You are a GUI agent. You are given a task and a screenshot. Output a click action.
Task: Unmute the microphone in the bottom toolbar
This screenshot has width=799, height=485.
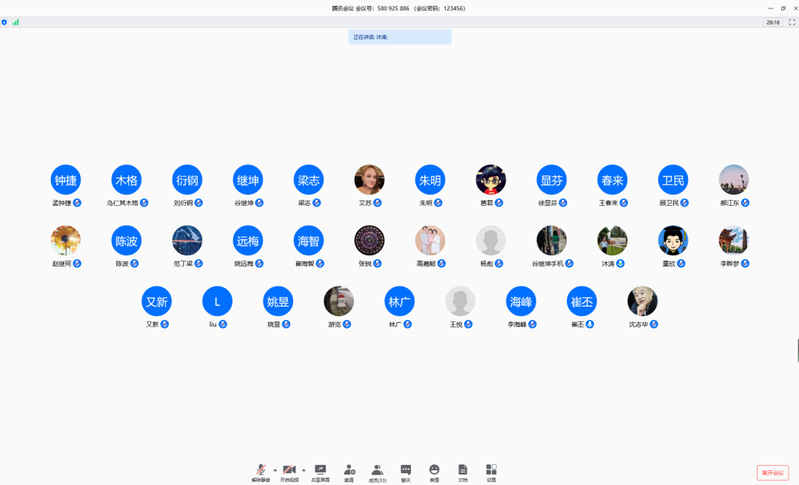click(x=260, y=471)
